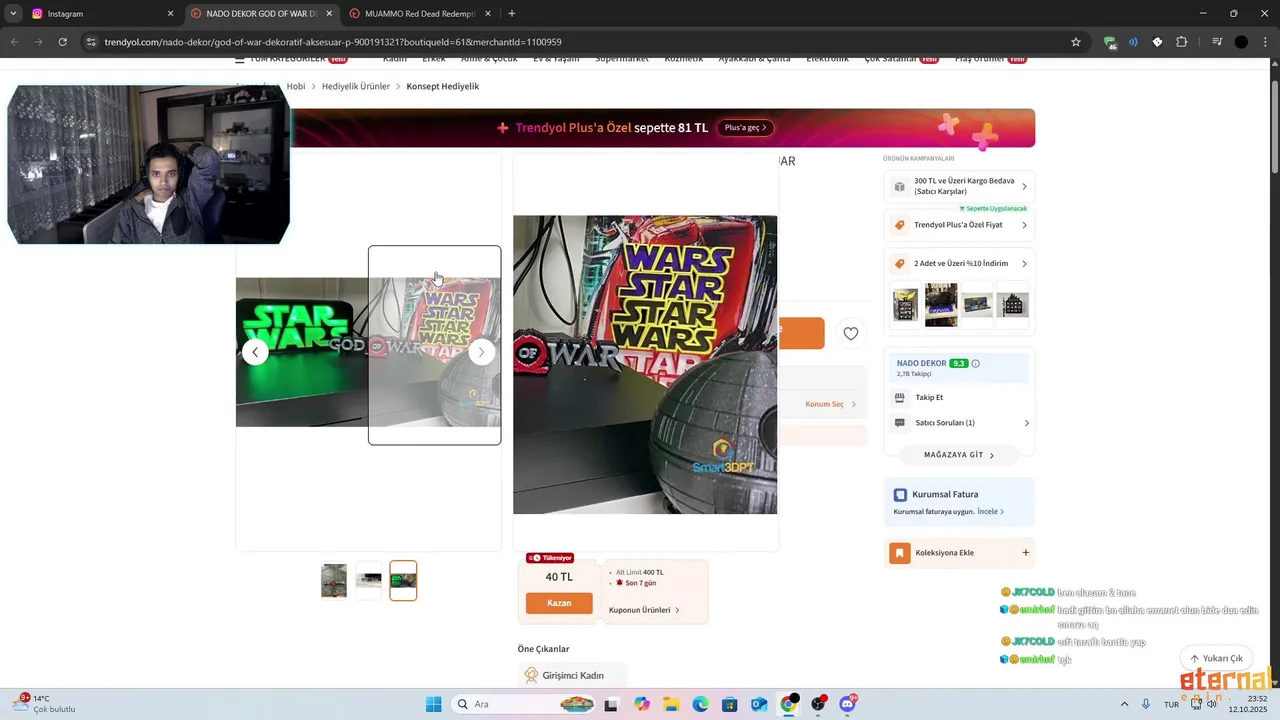Screen dimensions: 1280x720
Task: Click the Windows taskbar Ara search box
Action: tap(523, 704)
